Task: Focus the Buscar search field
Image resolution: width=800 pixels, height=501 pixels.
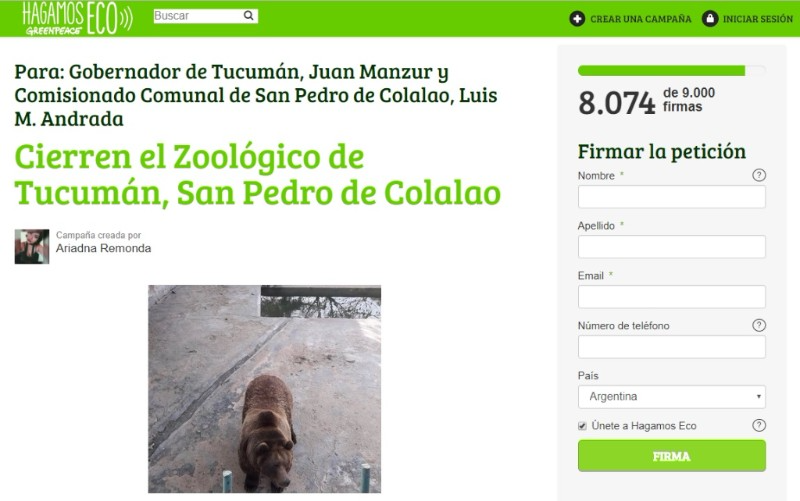Action: click(198, 16)
